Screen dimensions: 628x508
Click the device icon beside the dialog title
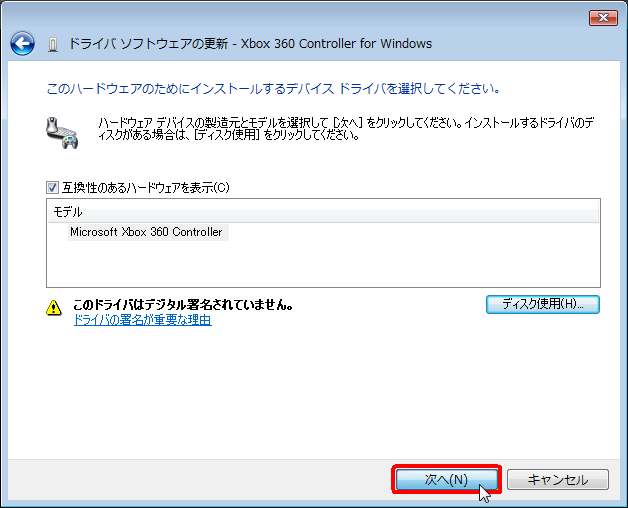tap(52, 44)
